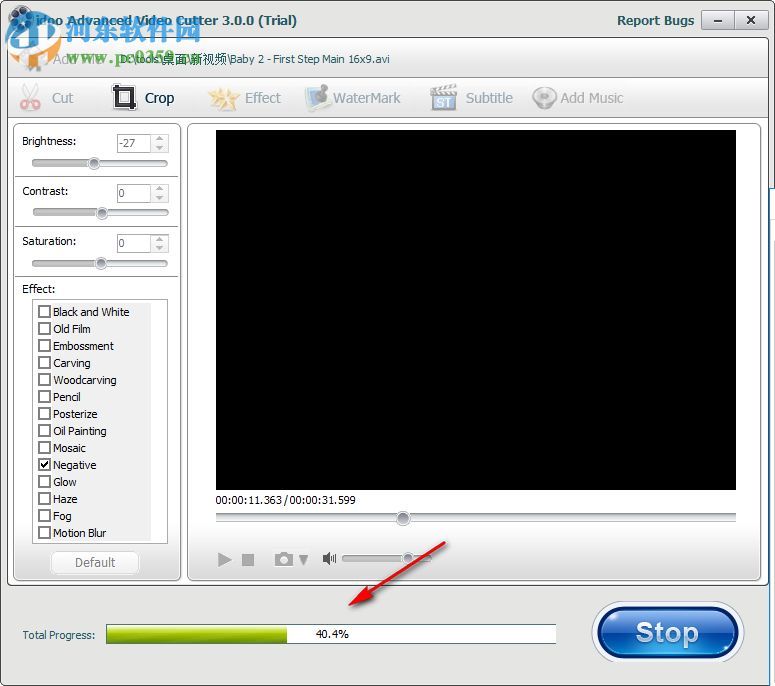Take a snapshot with camera icon
775x686 pixels.
pos(284,559)
